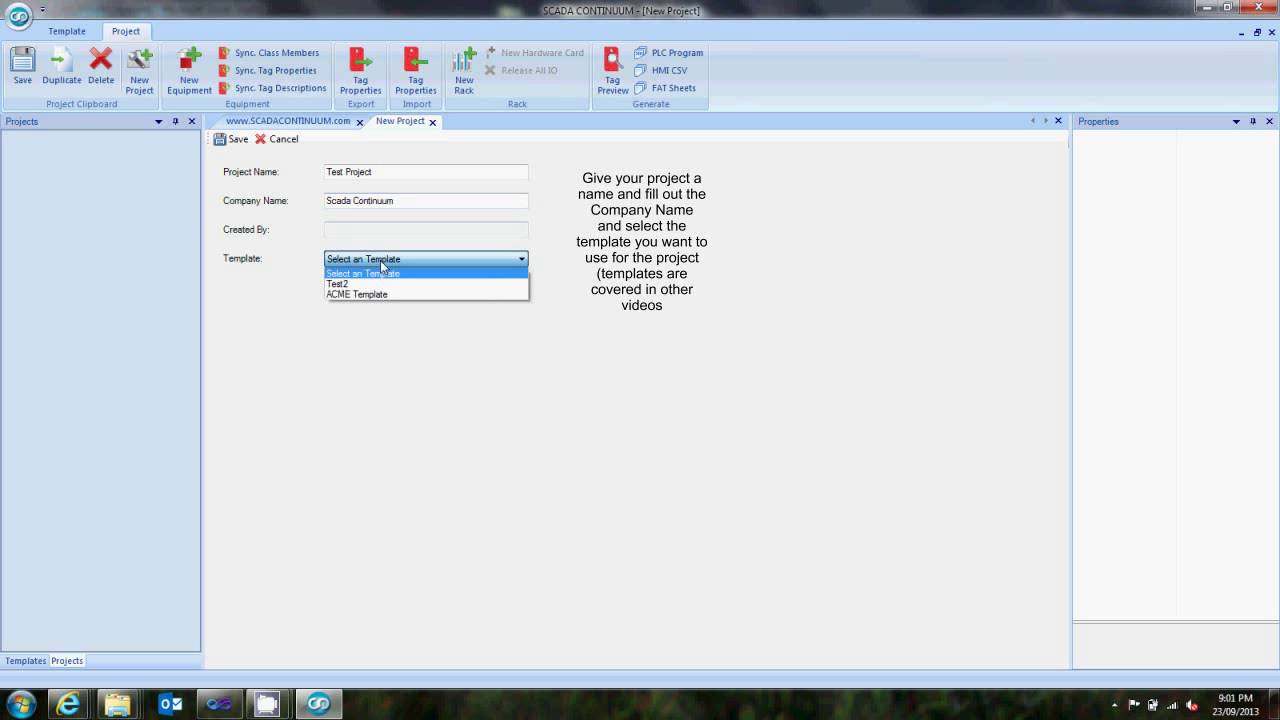Open the application orb menu
Image resolution: width=1280 pixels, height=720 pixels.
click(x=19, y=16)
